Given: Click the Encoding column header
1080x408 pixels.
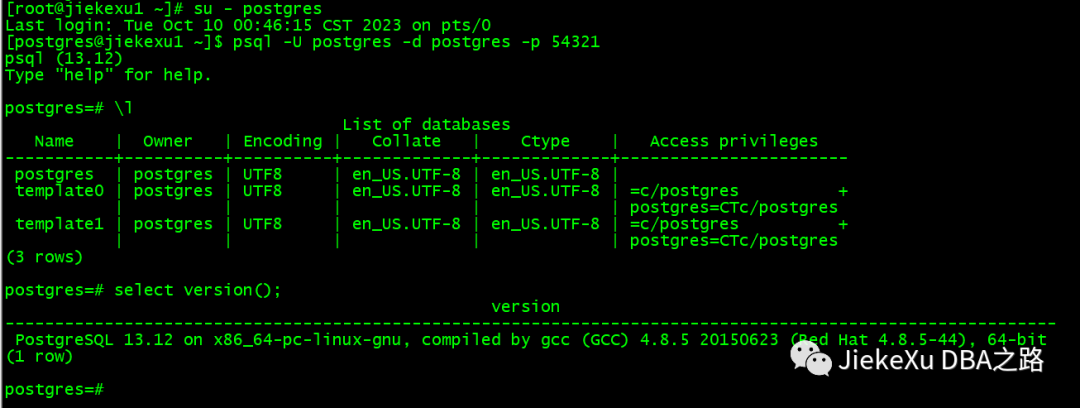Looking at the screenshot, I should [x=282, y=141].
